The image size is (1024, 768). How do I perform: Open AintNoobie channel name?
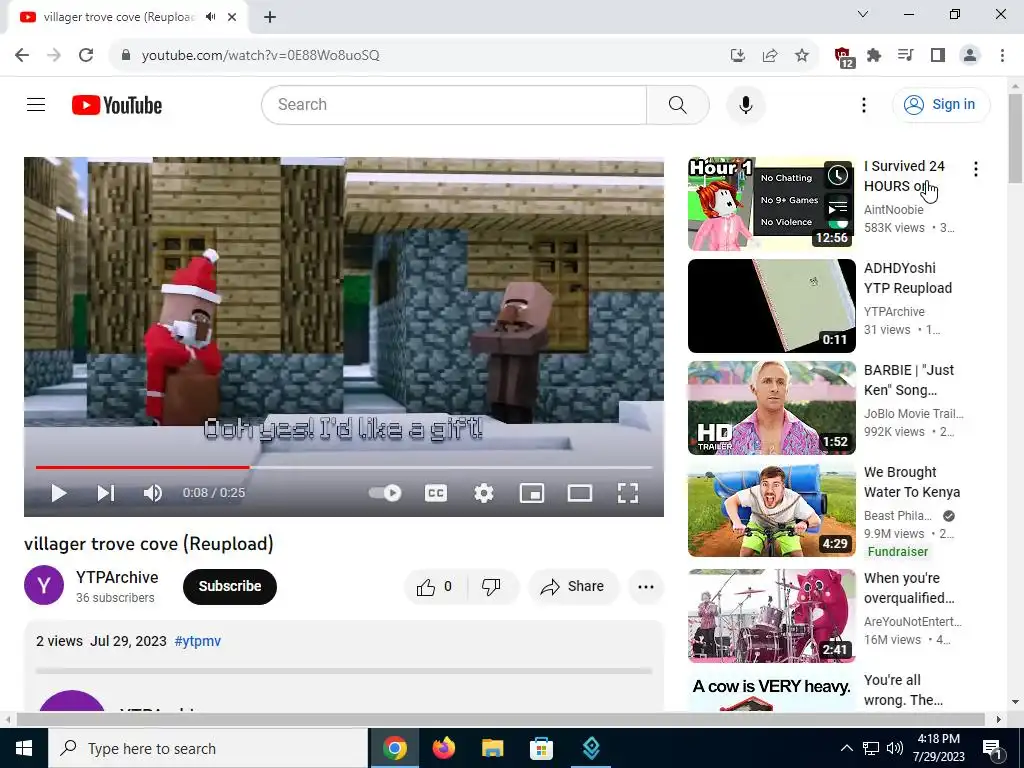pyautogui.click(x=893, y=210)
